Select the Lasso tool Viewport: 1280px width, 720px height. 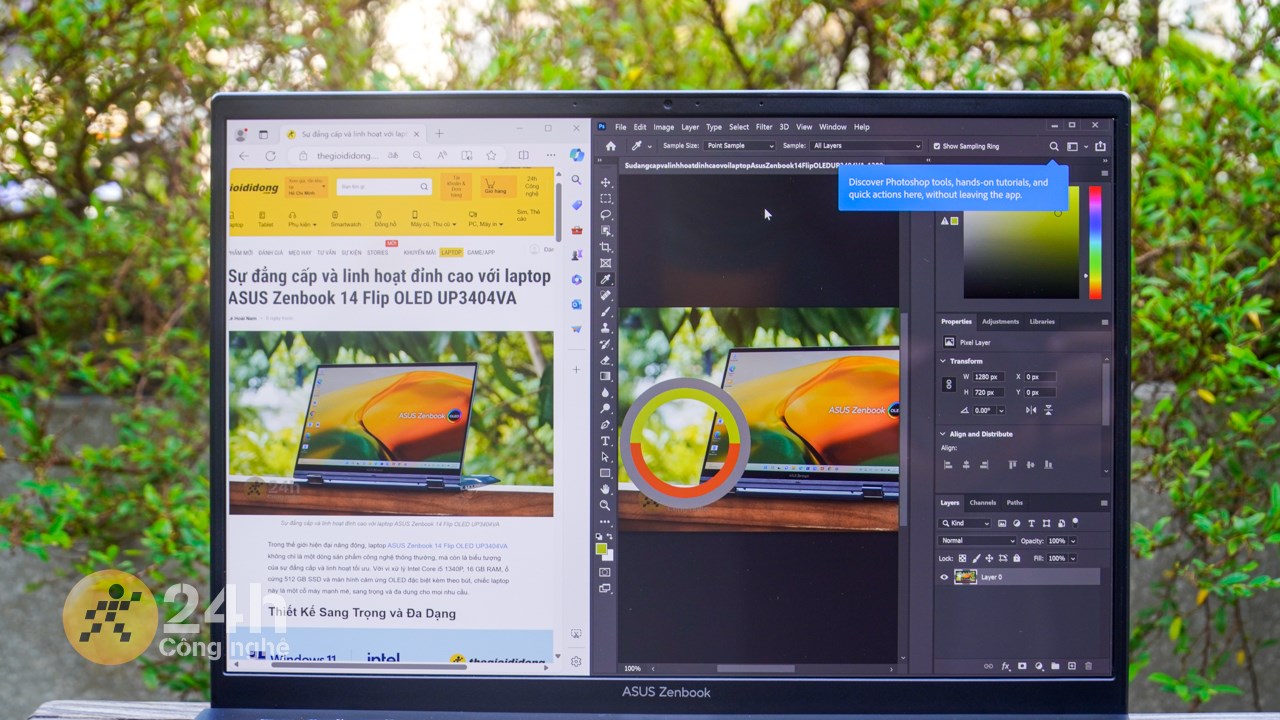[605, 215]
